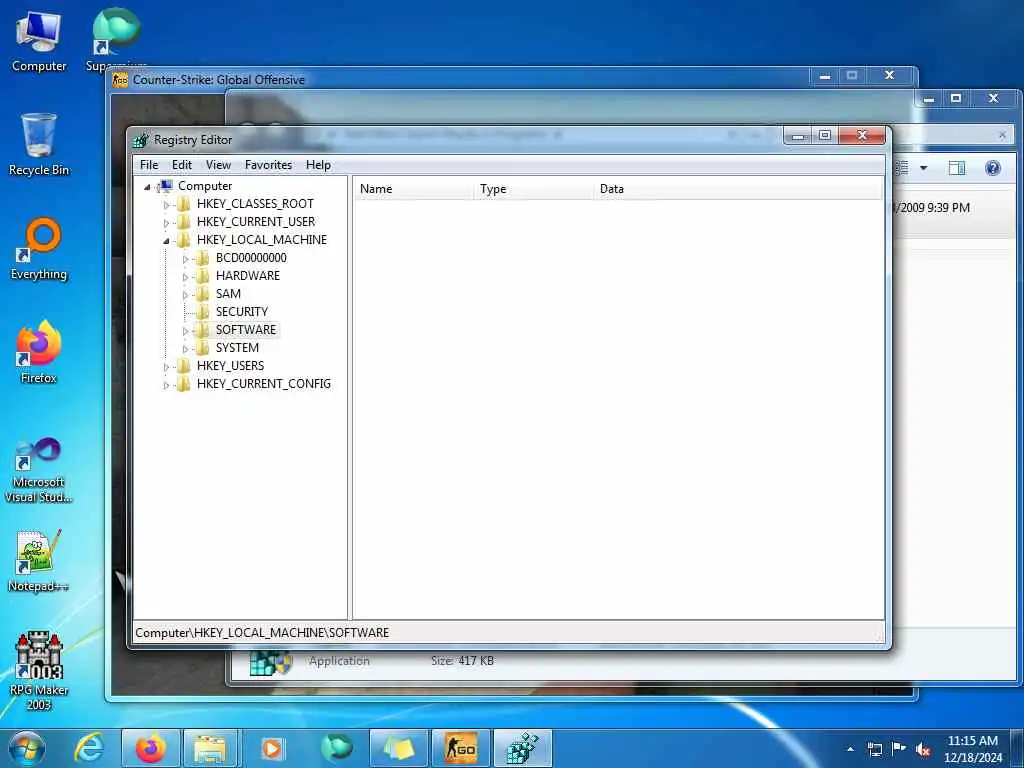1024x768 pixels.
Task: Open the Notepad++ desktop shortcut
Action: point(39,562)
